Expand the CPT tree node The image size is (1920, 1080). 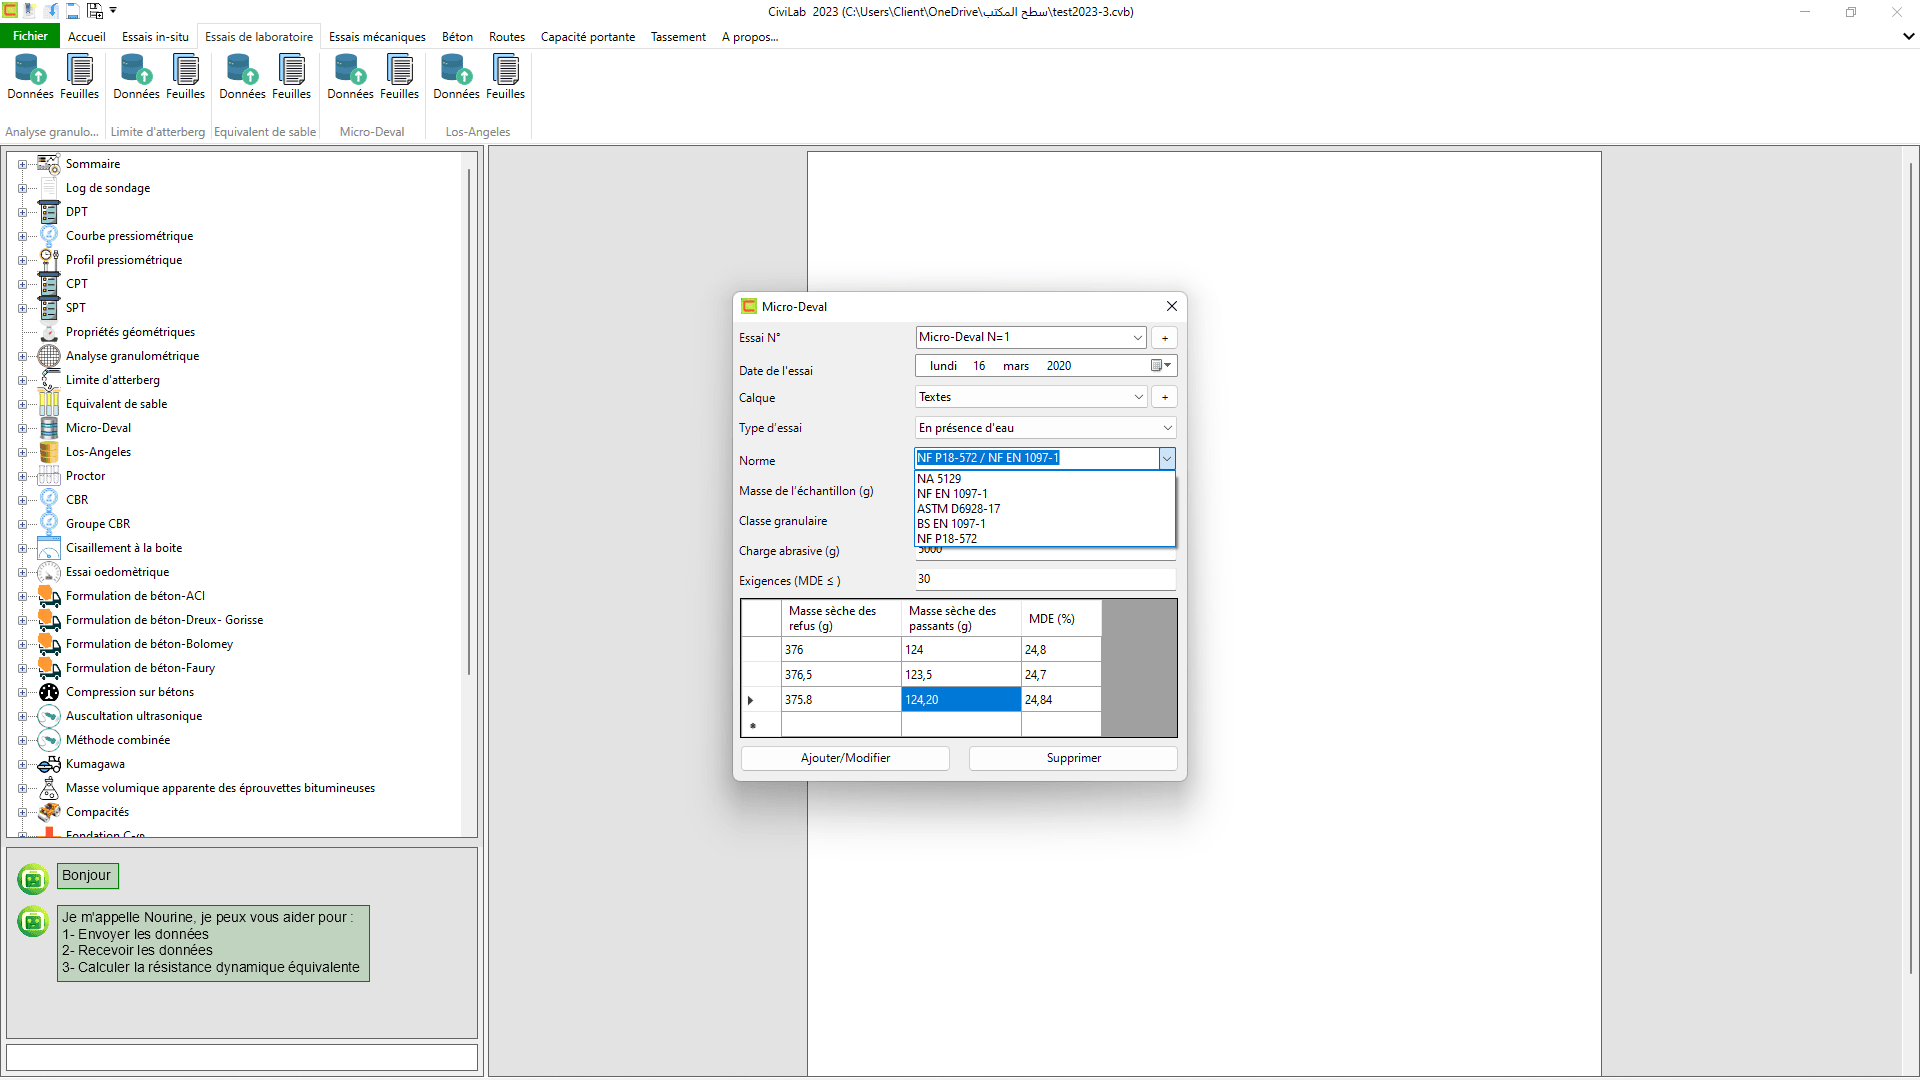click(22, 284)
